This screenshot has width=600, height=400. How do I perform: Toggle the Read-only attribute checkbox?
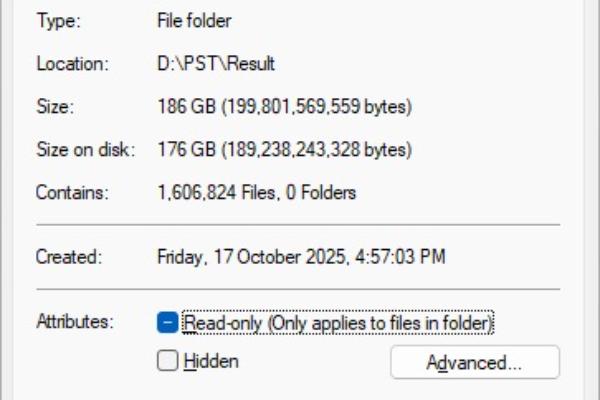point(168,322)
